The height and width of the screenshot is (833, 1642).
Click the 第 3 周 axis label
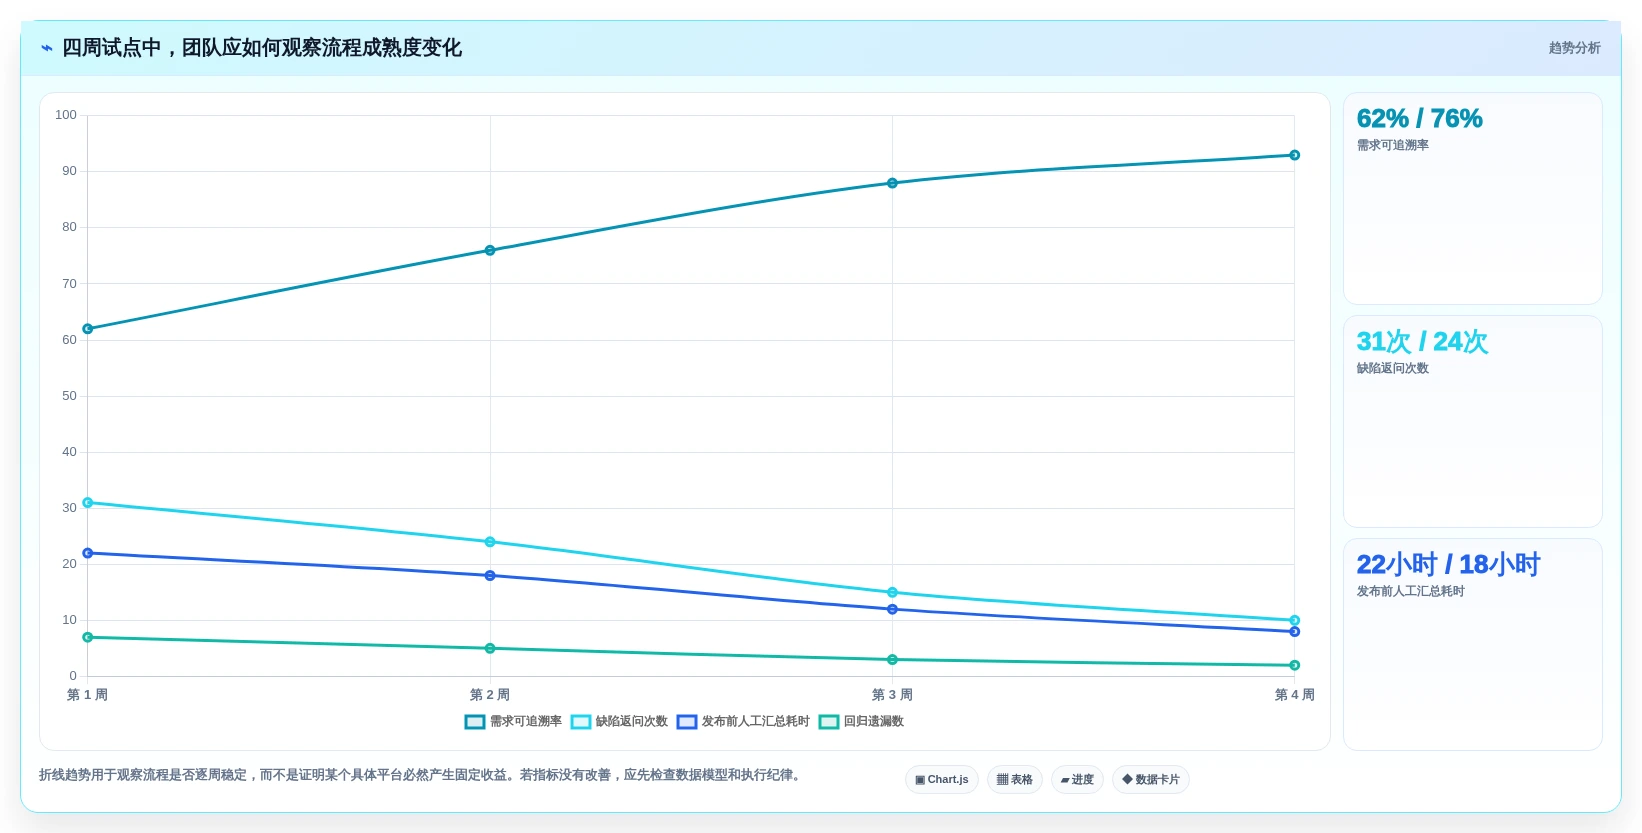(892, 695)
